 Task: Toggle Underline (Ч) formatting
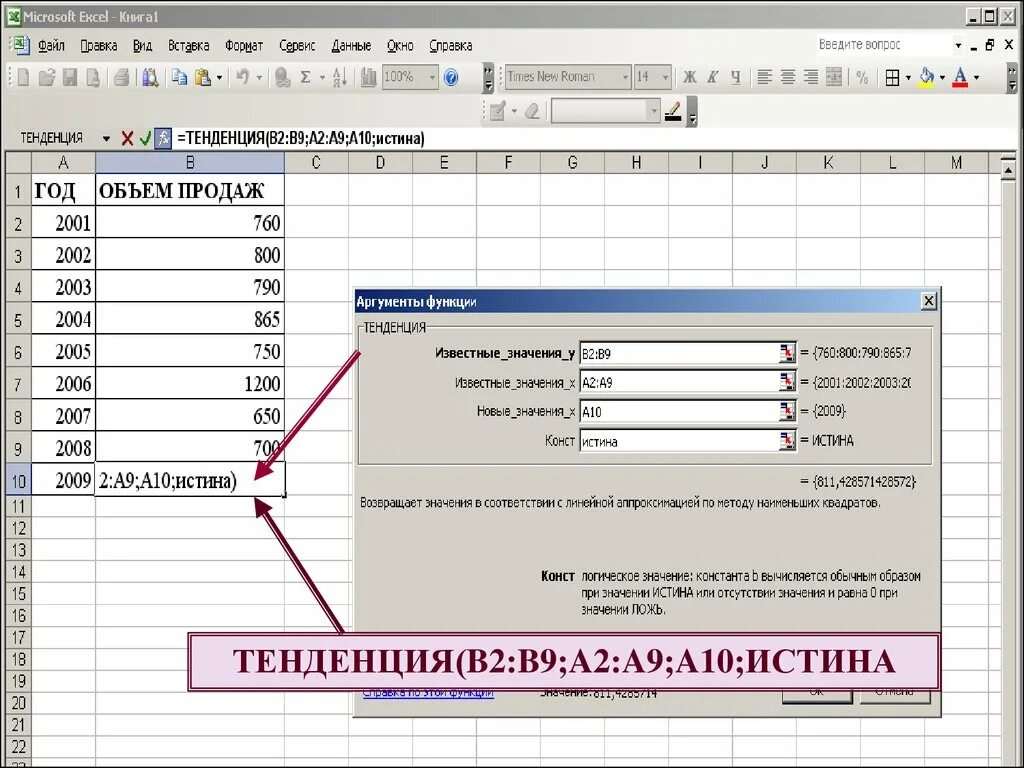pos(735,78)
